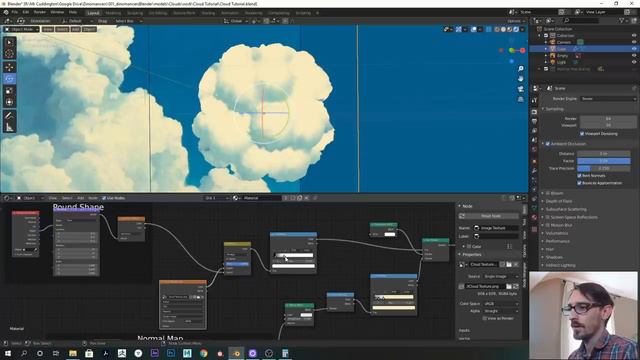640x360 pixels.
Task: Toggle X-ray display in viewport header
Action: point(489,29)
